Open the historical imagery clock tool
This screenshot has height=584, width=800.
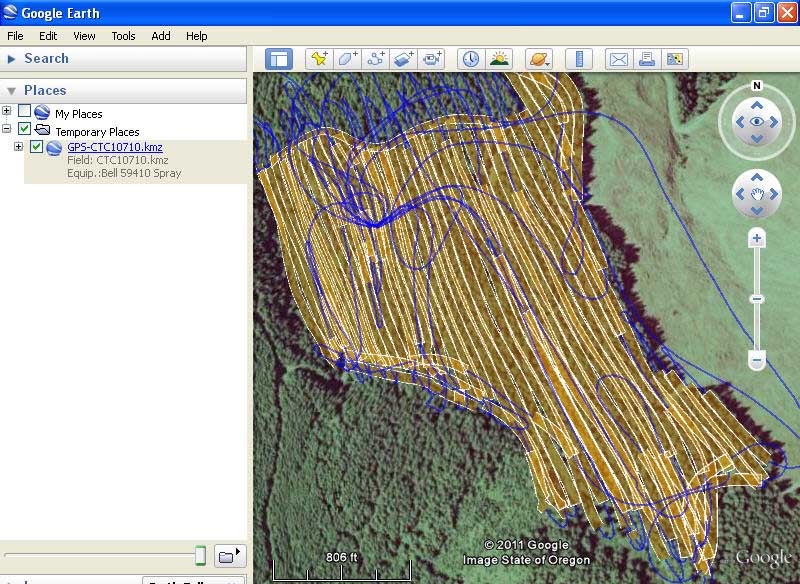[x=469, y=59]
